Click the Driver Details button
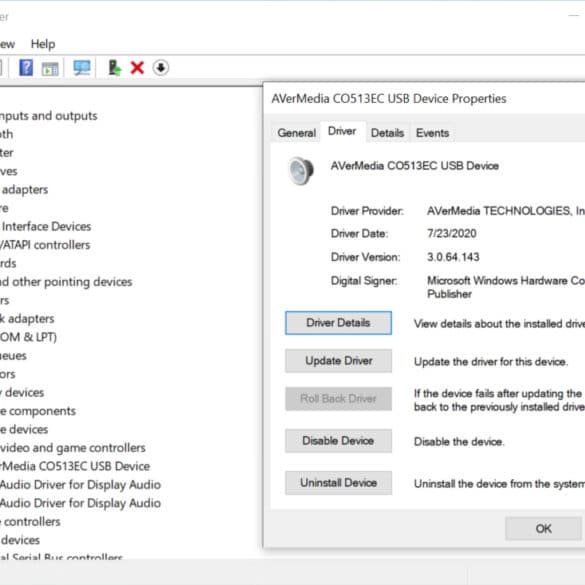Viewport: 585px width, 585px height. (338, 323)
